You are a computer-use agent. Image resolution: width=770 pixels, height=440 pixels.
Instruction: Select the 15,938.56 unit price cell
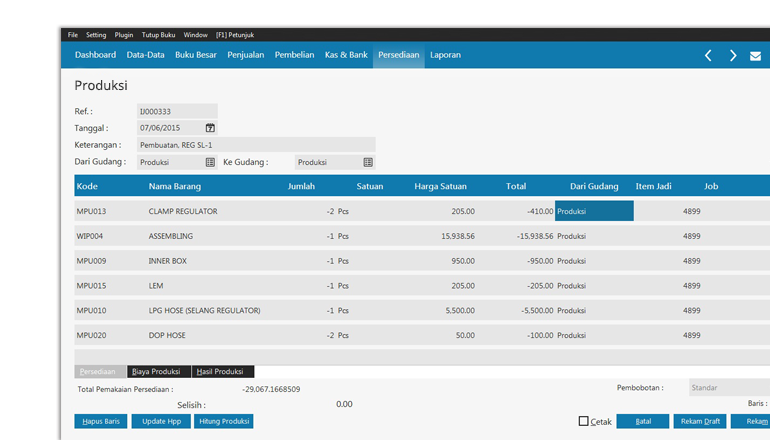tap(458, 236)
